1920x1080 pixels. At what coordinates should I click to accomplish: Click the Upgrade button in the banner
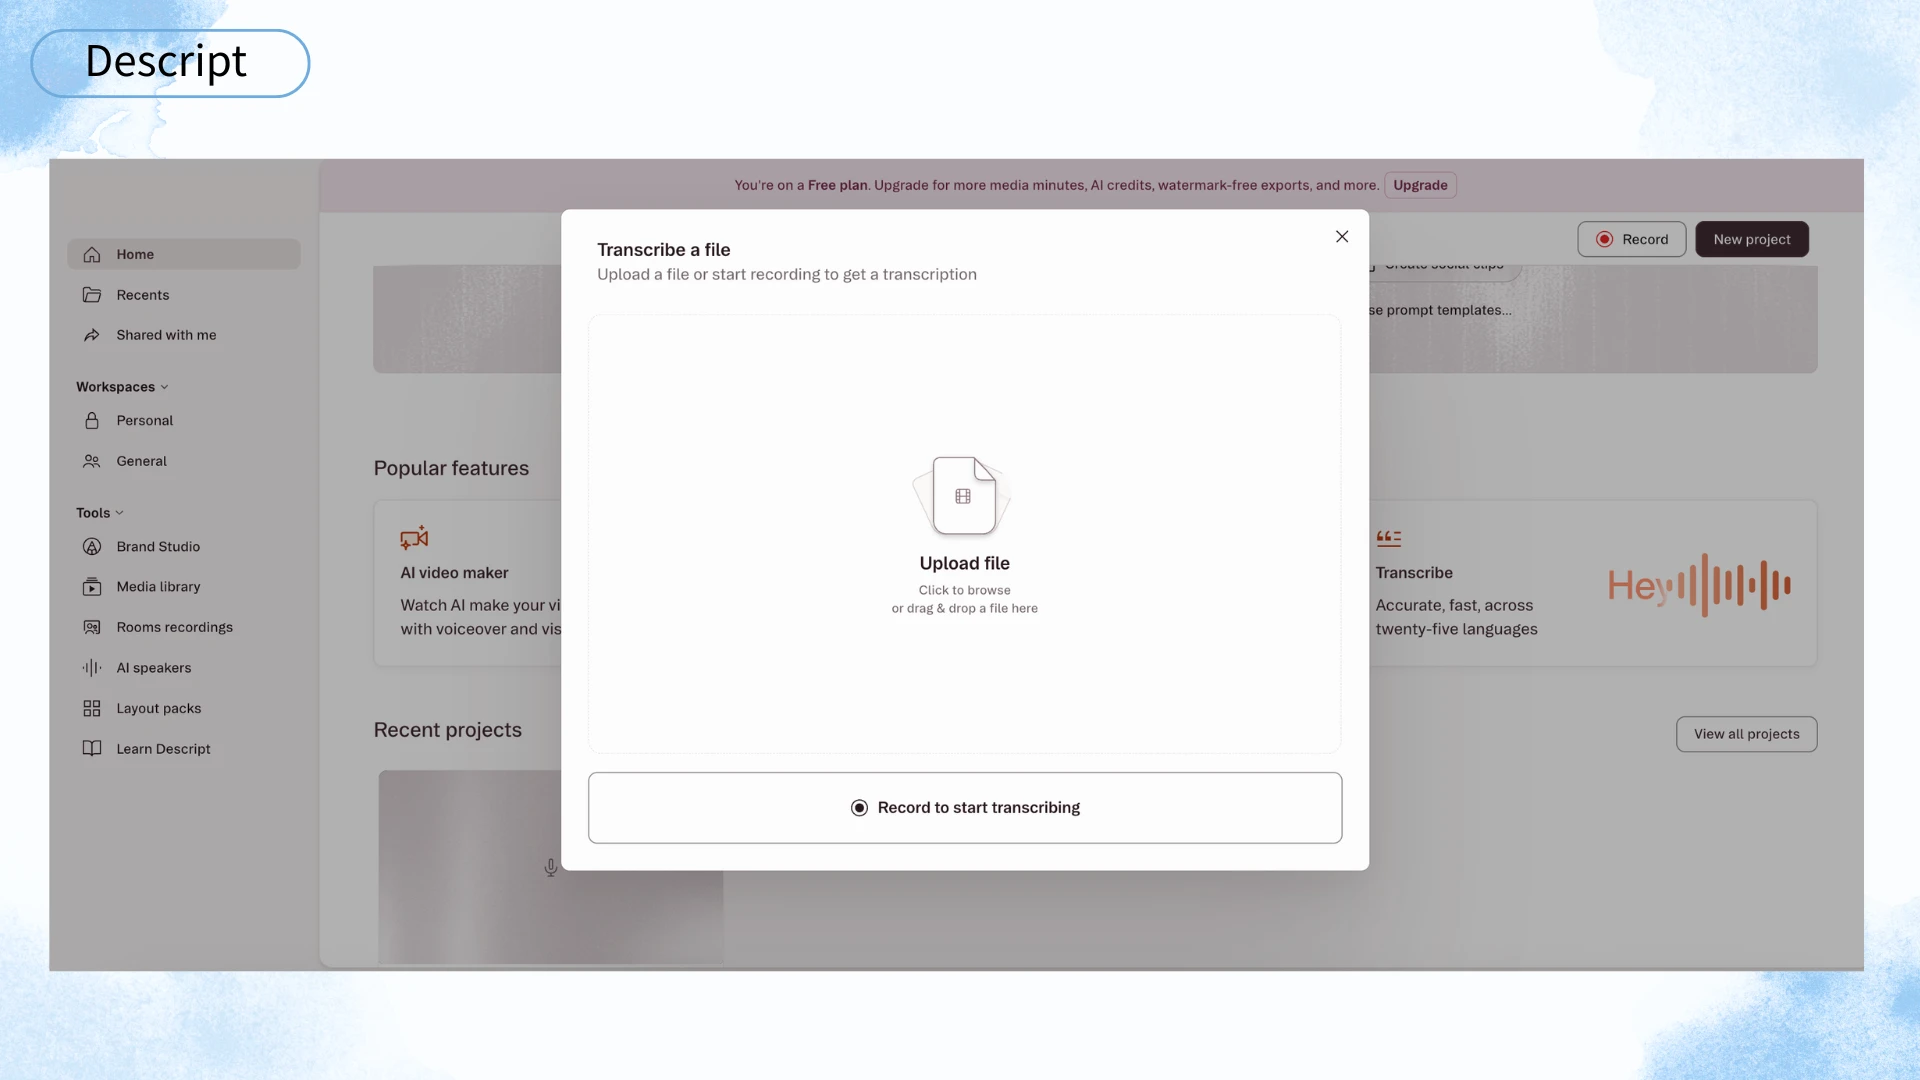click(1420, 185)
